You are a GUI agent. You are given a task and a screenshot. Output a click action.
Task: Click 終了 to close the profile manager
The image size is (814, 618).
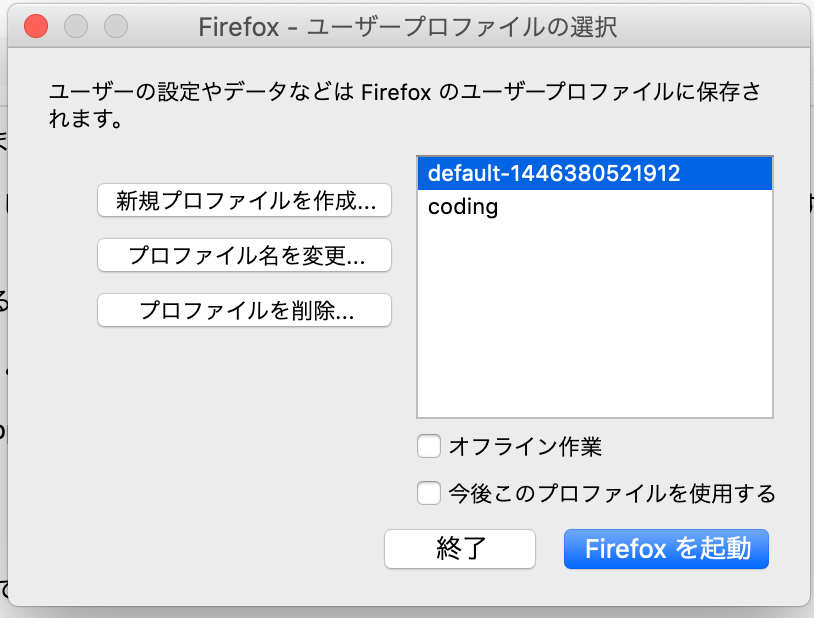point(460,549)
